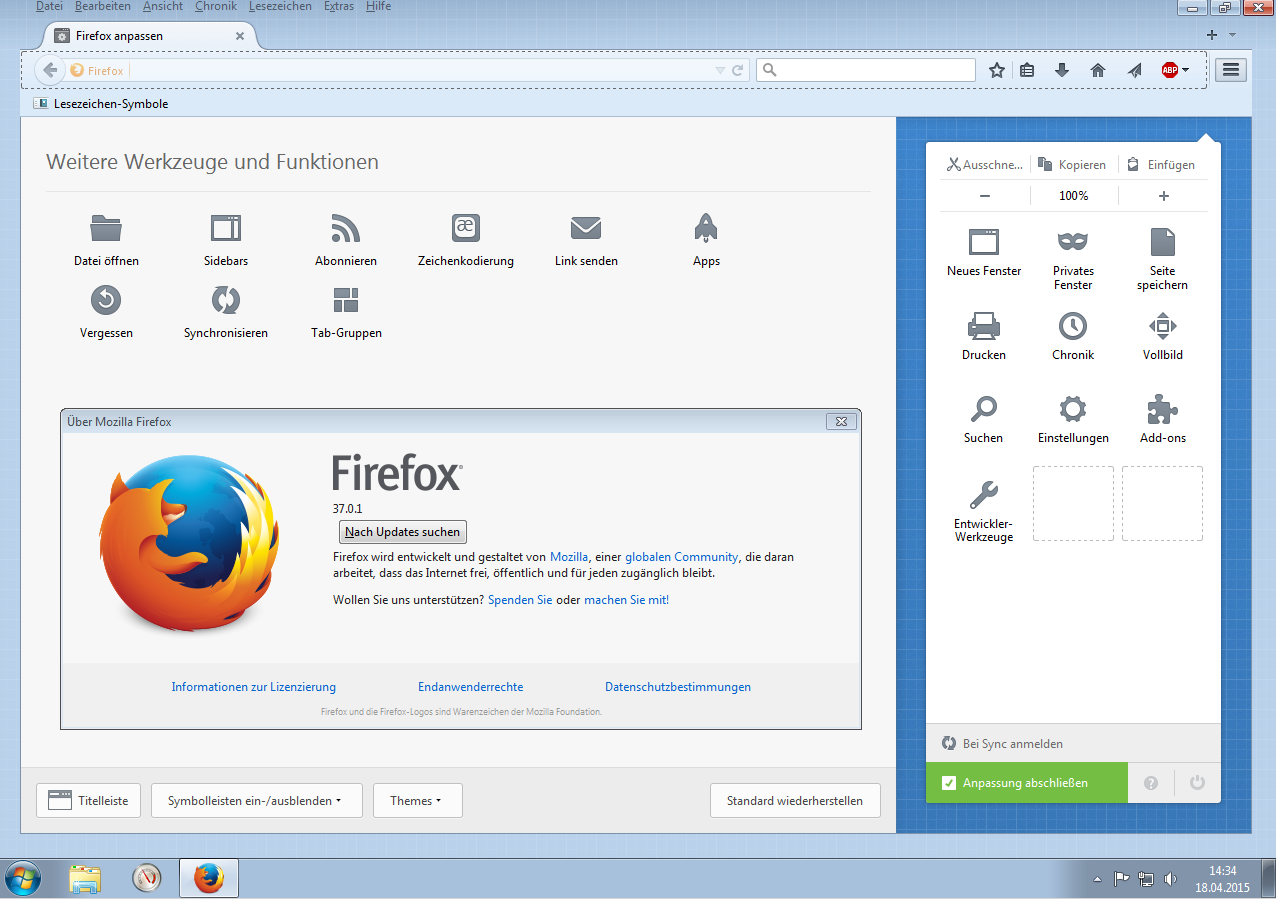Click the Spenden Sie link
1276x899 pixels.
[520, 600]
